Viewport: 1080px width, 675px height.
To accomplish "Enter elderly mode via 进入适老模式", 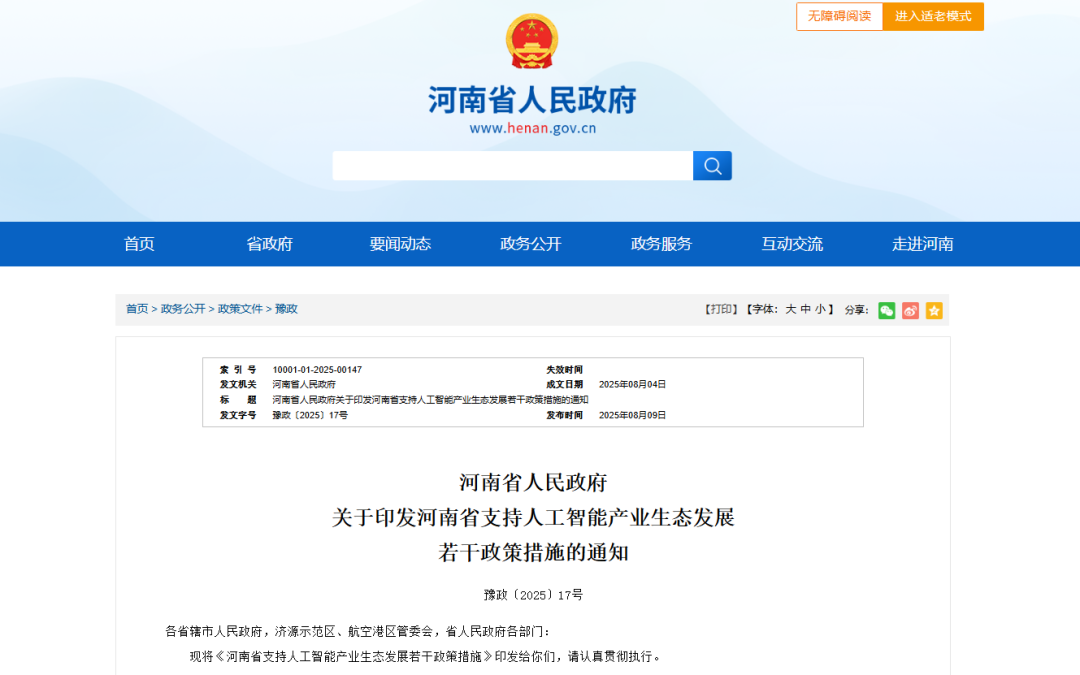I will (x=933, y=16).
